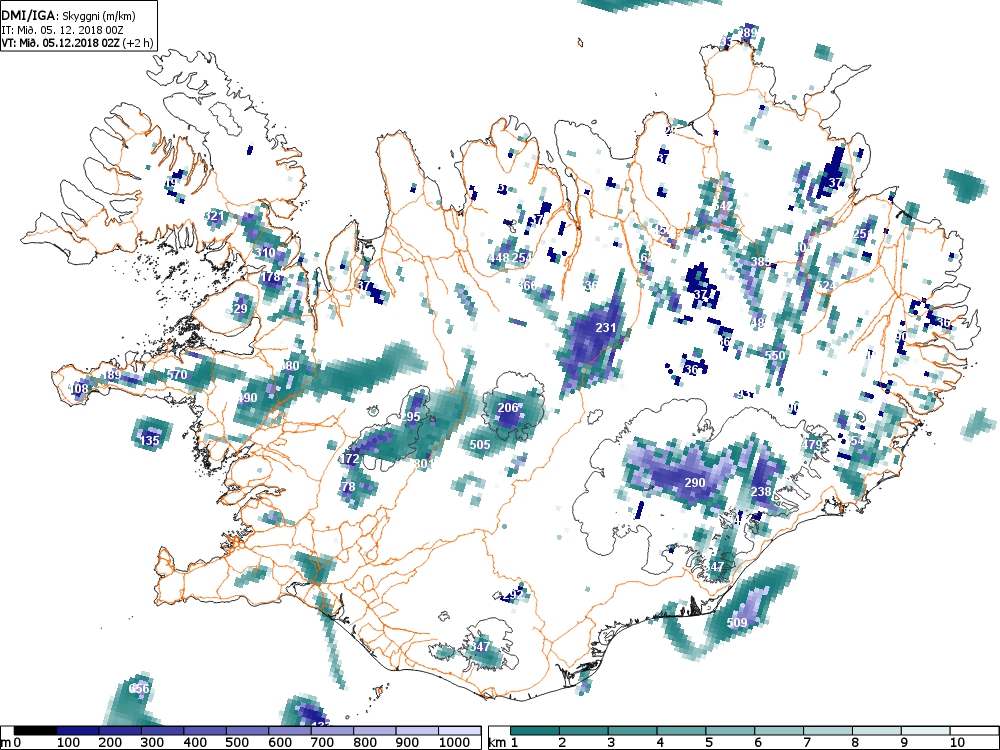Viewport: 1000px width, 750px height.
Task: Click the 505 value on the map
Action: point(480,445)
